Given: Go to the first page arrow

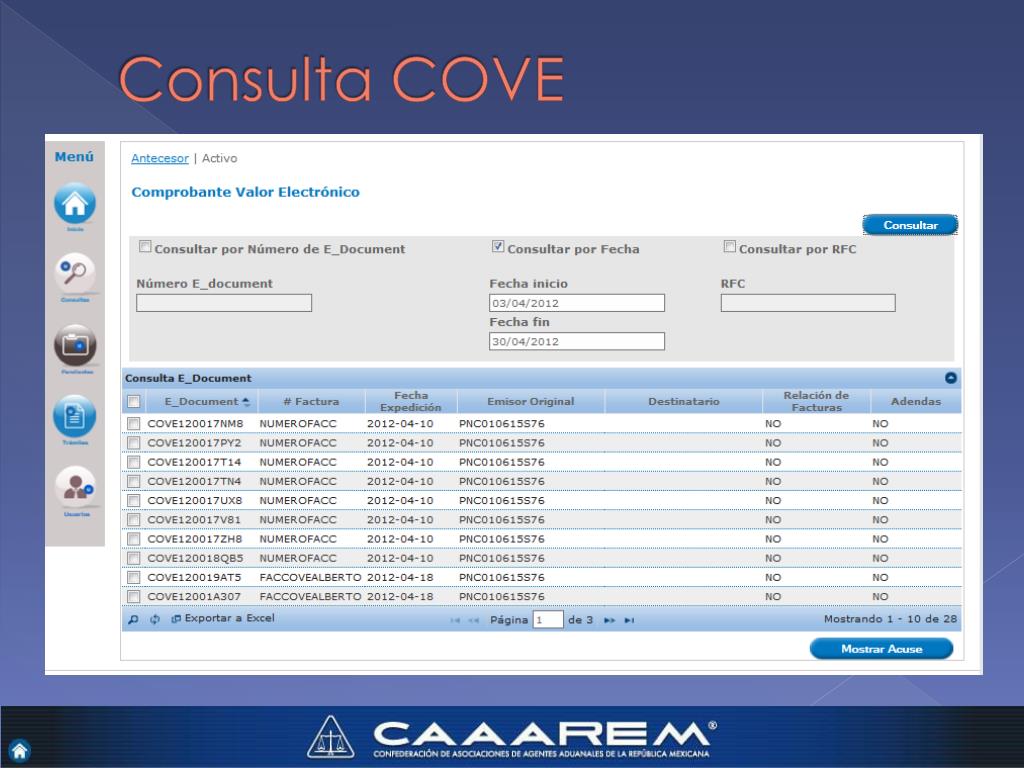Looking at the screenshot, I should pos(455,620).
